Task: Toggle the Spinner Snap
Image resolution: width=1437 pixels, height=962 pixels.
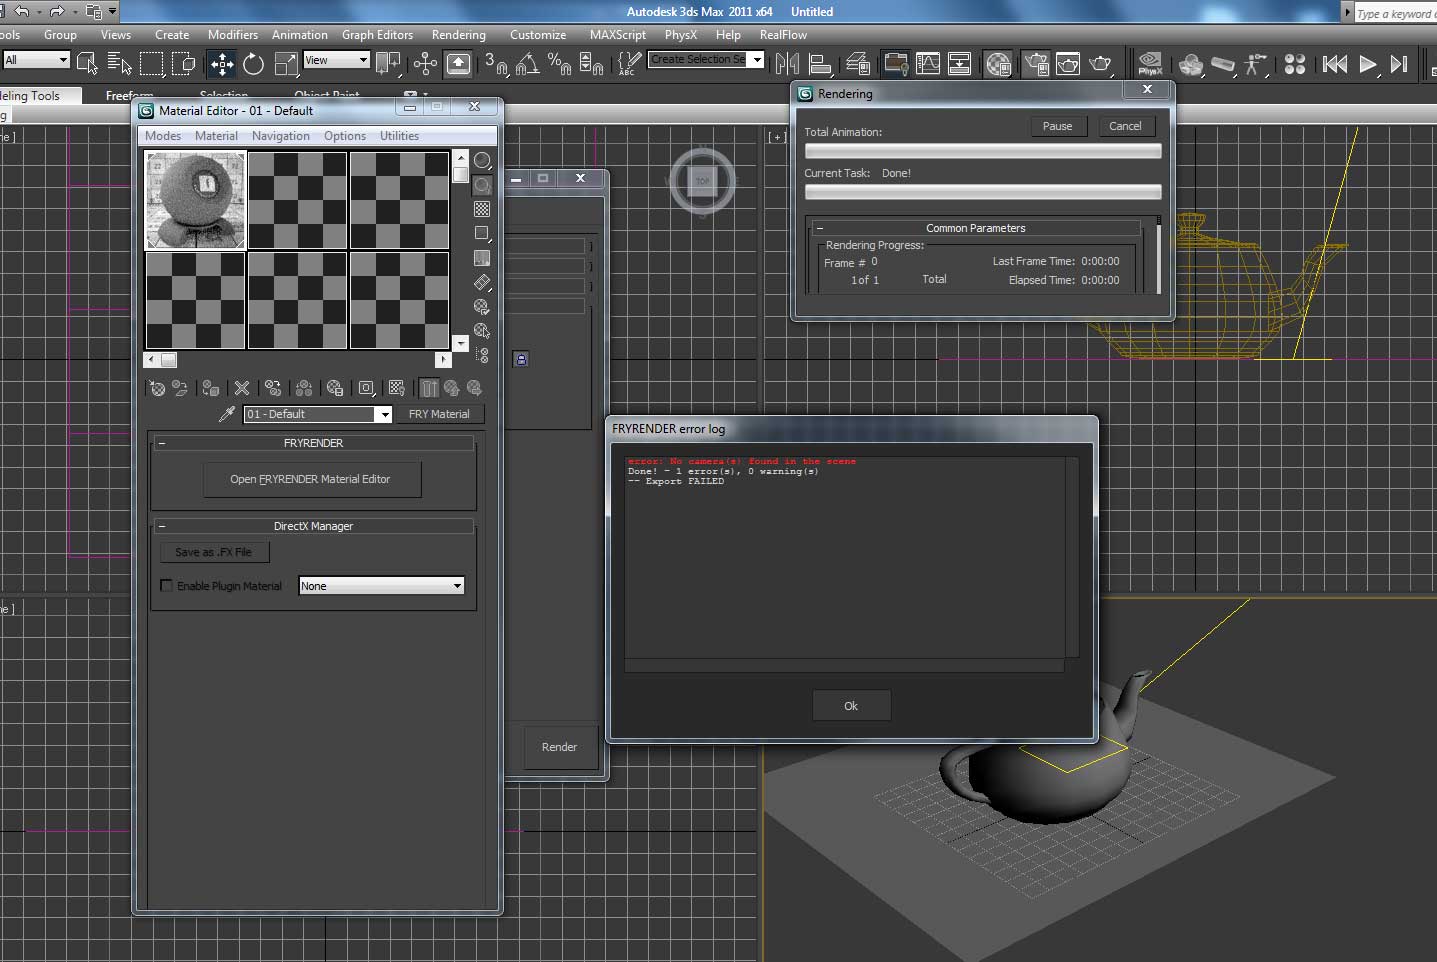Action: 592,64
